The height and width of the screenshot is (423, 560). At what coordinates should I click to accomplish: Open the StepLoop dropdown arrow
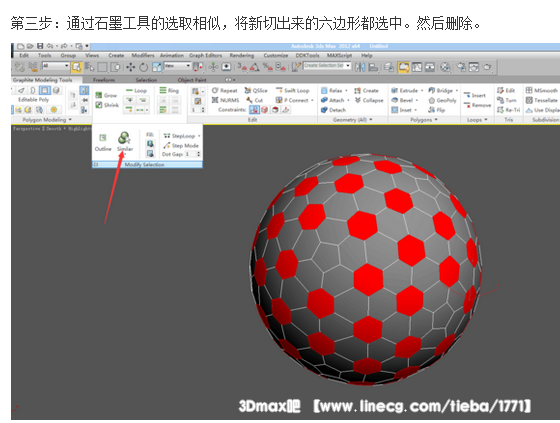199,136
